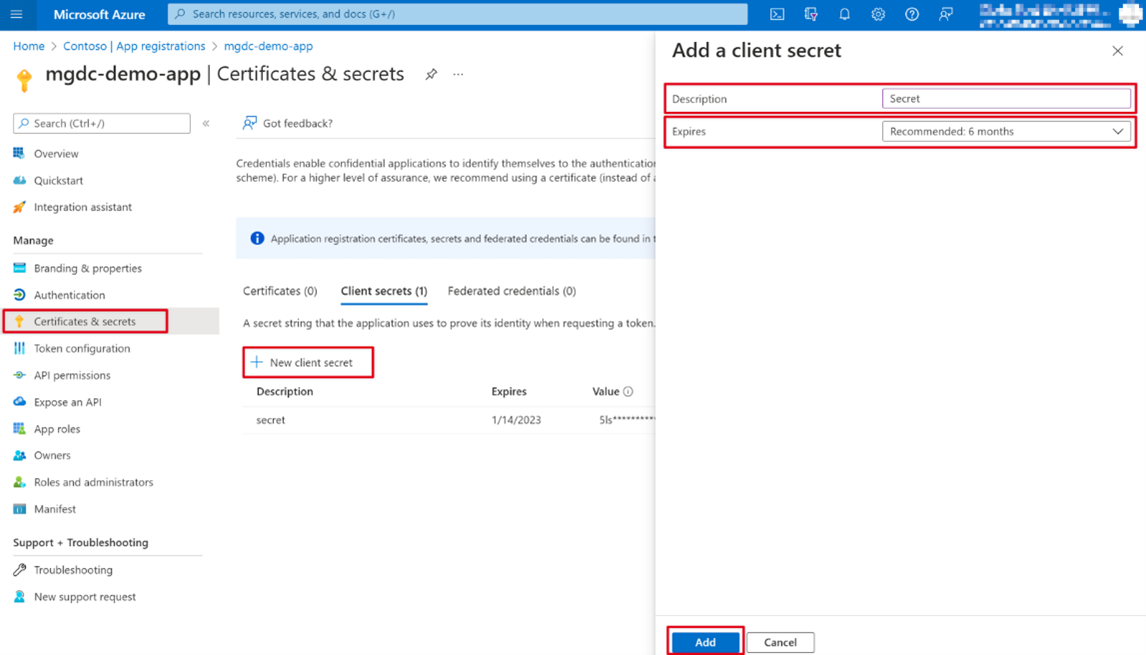This screenshot has height=655, width=1146.
Task: Send feedback using the smiley icon
Action: click(x=944, y=14)
